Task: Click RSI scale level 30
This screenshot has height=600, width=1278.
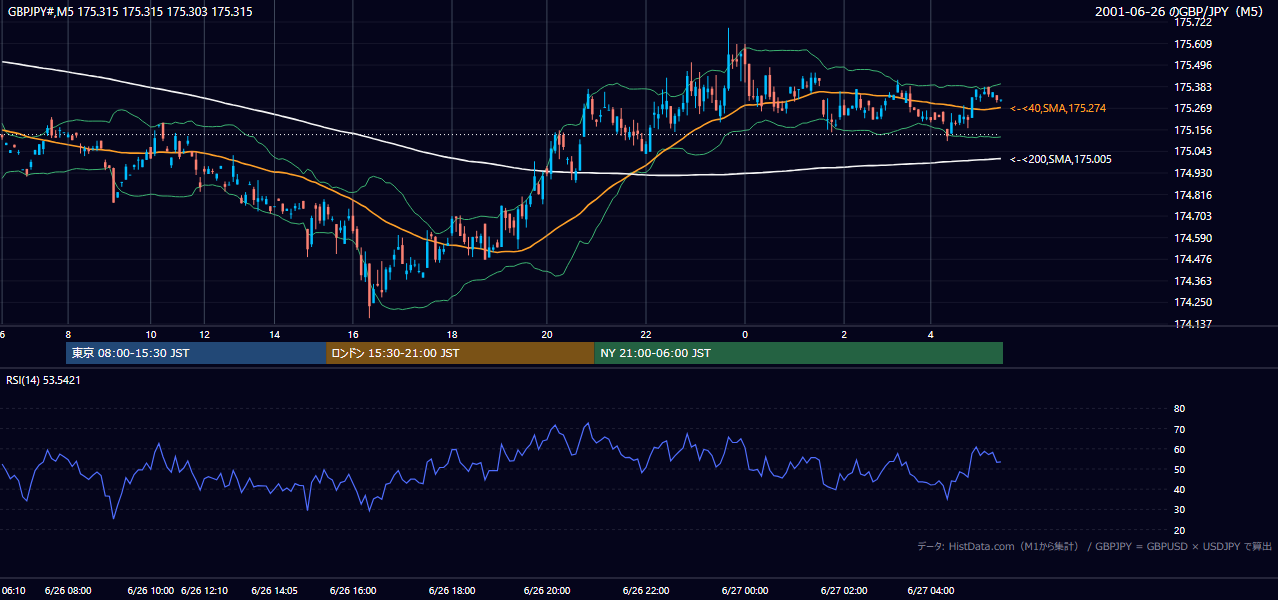Action: (1179, 510)
